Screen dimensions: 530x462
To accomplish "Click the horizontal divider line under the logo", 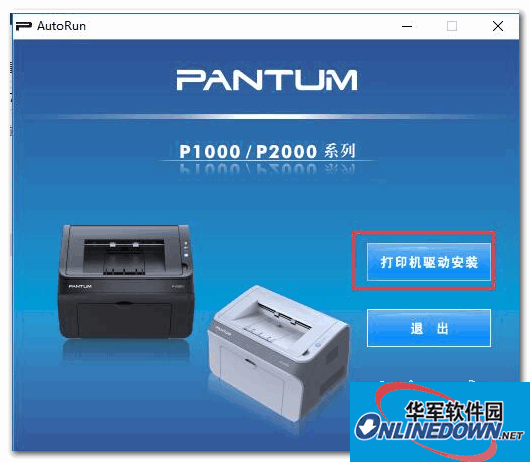I will [267, 116].
